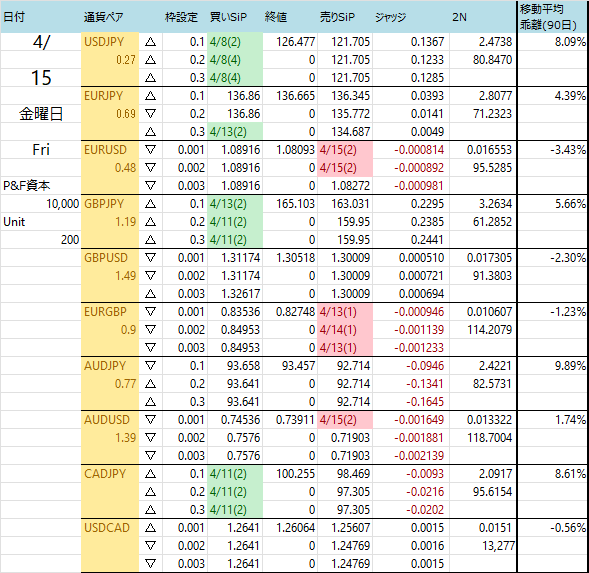Screen dimensions: 589x573
Task: Click the 10,000 capital value cell
Action: tap(40, 204)
